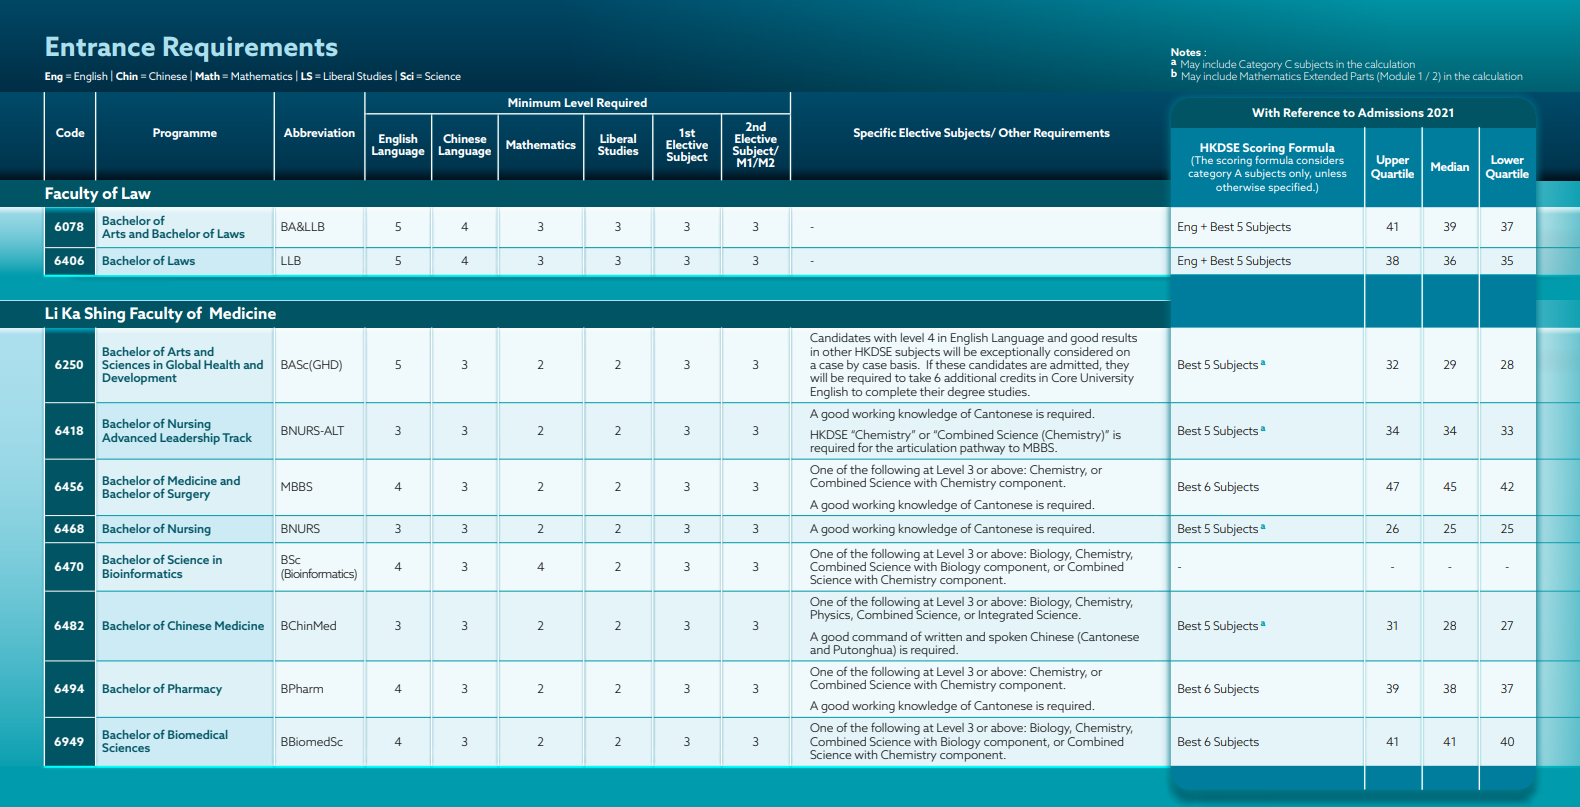Viewport: 1580px width, 807px height.
Task: Click the 'BA&LLB' abbreviation
Action: [x=302, y=227]
